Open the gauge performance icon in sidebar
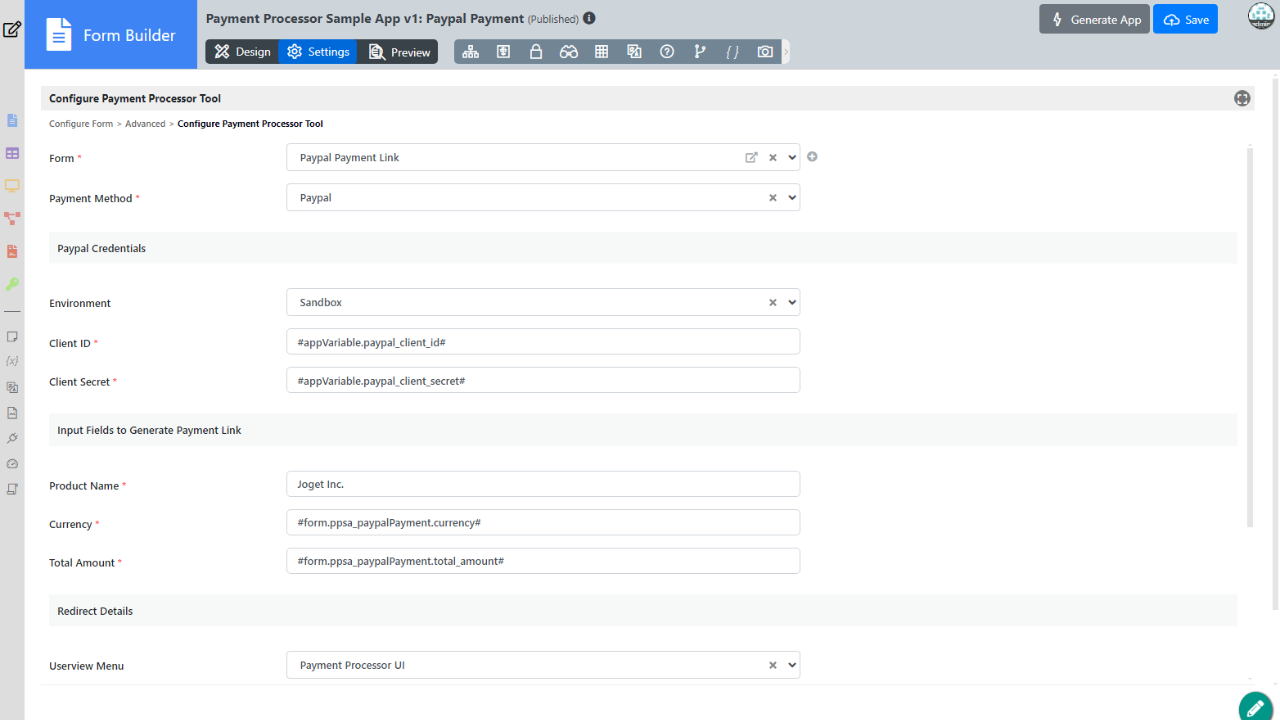 pos(12,464)
